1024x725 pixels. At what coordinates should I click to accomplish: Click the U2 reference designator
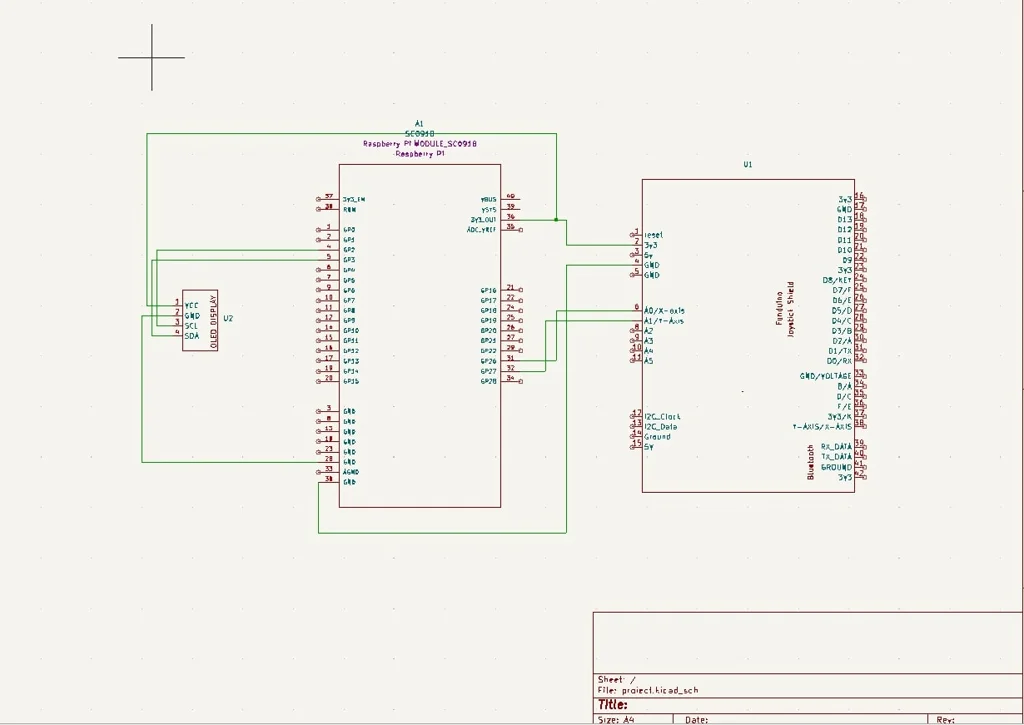click(228, 319)
